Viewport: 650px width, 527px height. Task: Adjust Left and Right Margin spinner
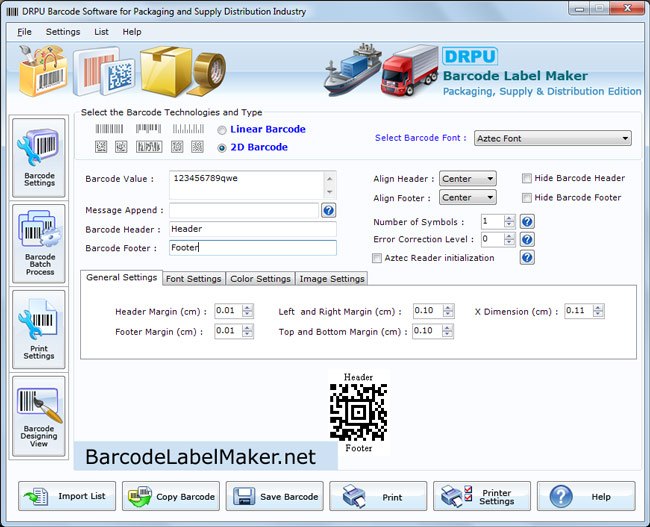448,311
